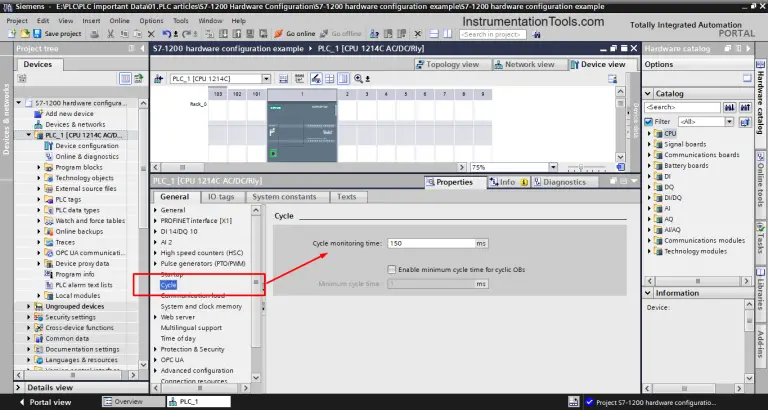Enable minimum cycle time for cyclic OBs
The width and height of the screenshot is (768, 410).
(x=391, y=269)
